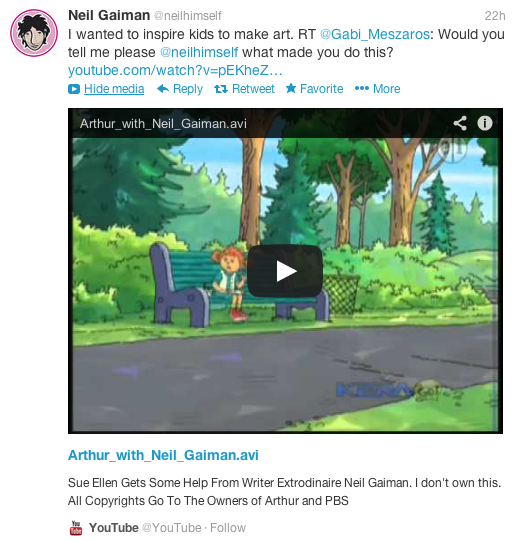Open the youtube.com/watch link
The width and height of the screenshot is (515, 542).
pos(175,71)
